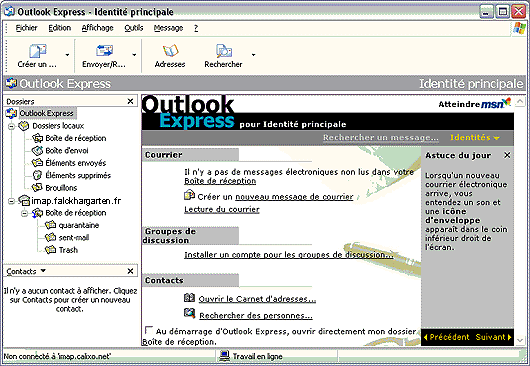
Task: Click the Atteindre msn link
Action: pyautogui.click(x=475, y=104)
